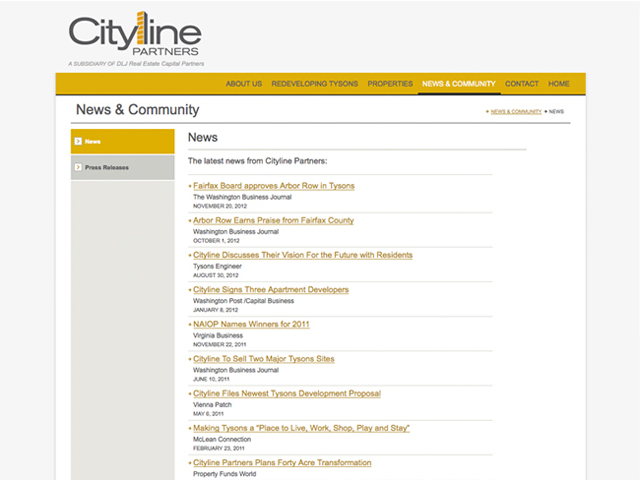Click the arrow icon beside Press Releases
The width and height of the screenshot is (640, 480).
tap(78, 167)
